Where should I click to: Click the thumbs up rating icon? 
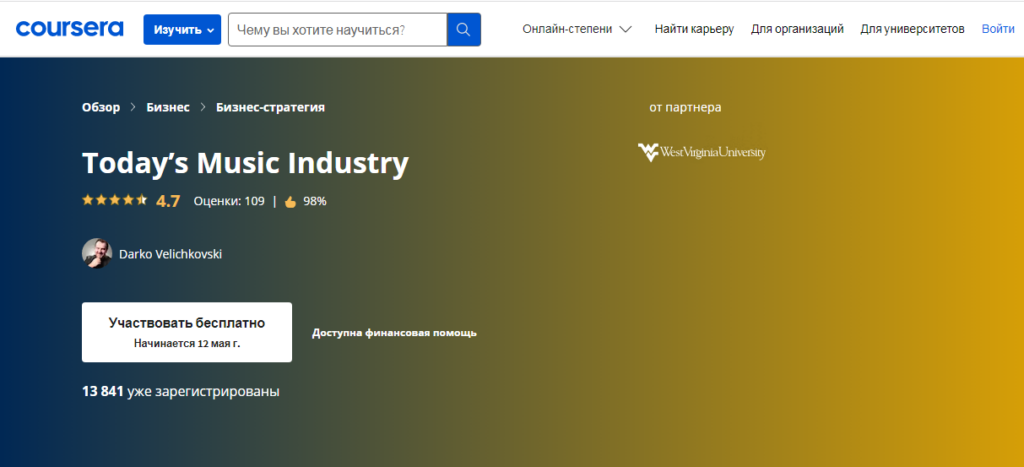coord(290,201)
